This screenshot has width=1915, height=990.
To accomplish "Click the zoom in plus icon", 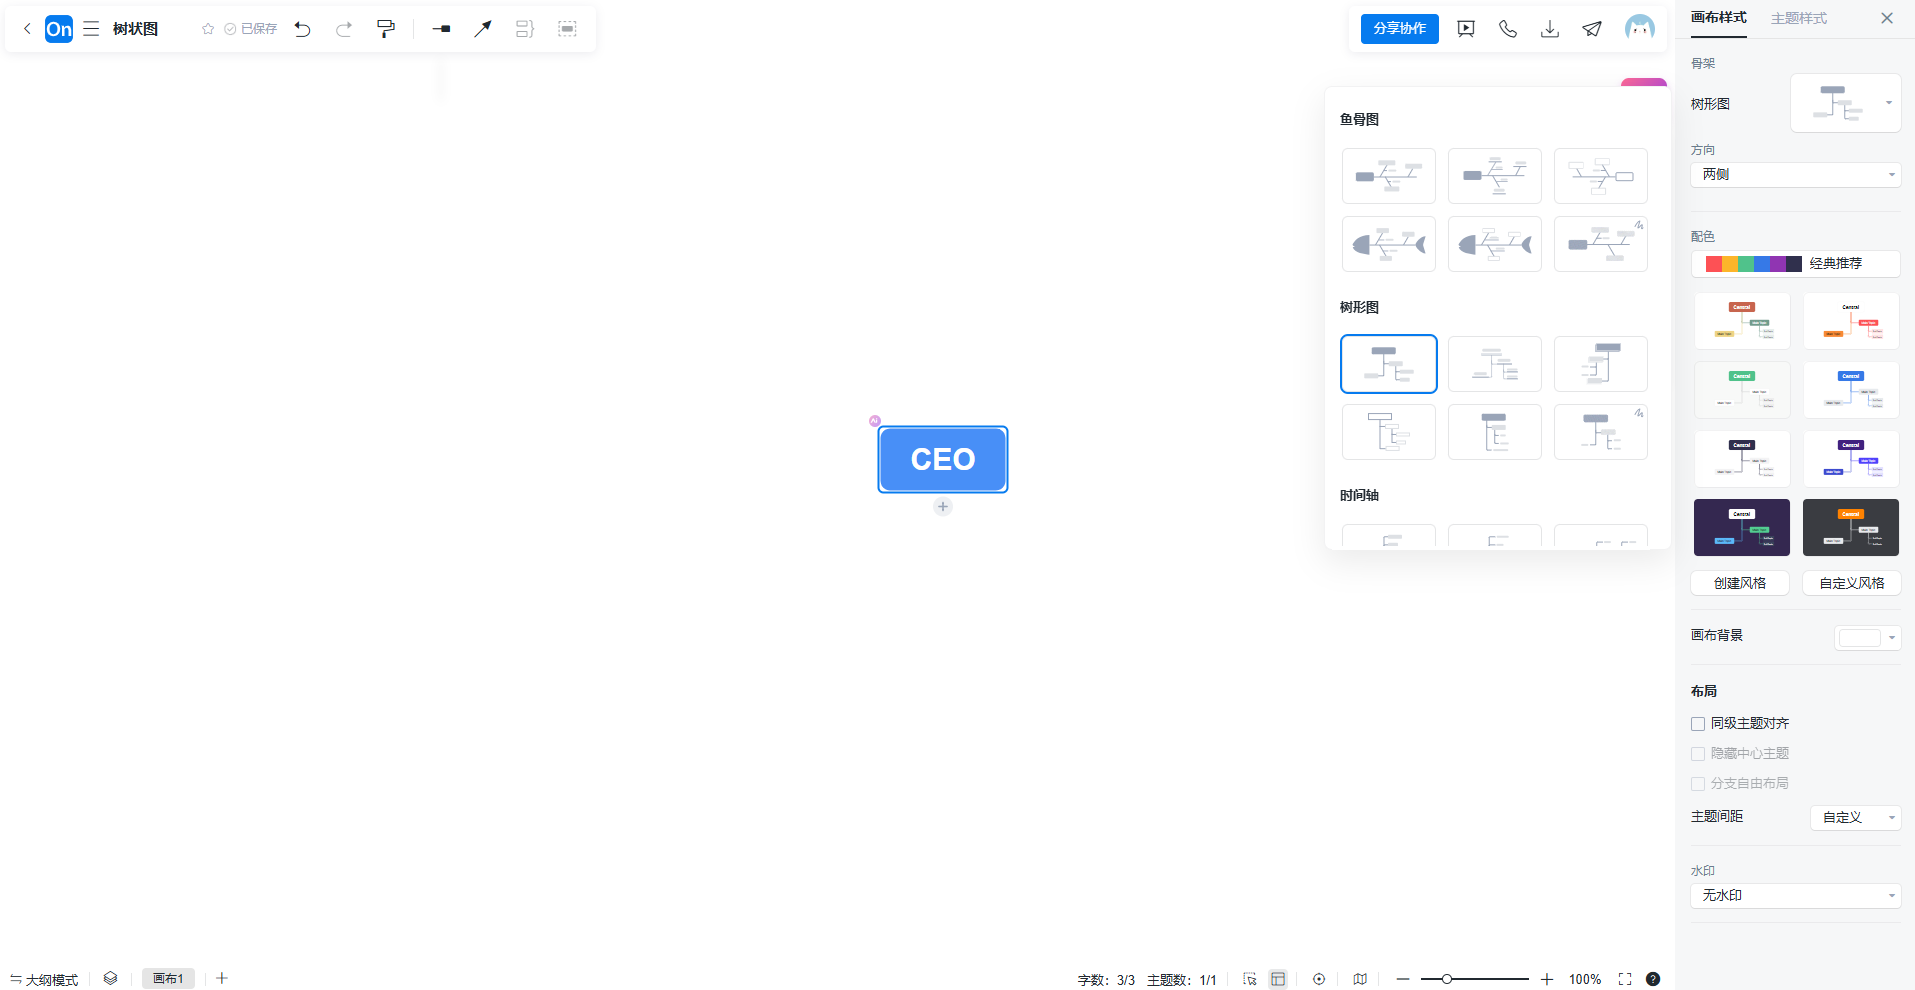I will (x=1546, y=979).
